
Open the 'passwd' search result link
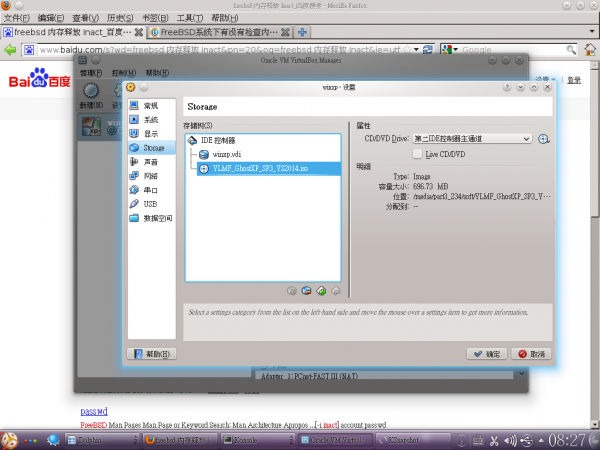(x=94, y=411)
